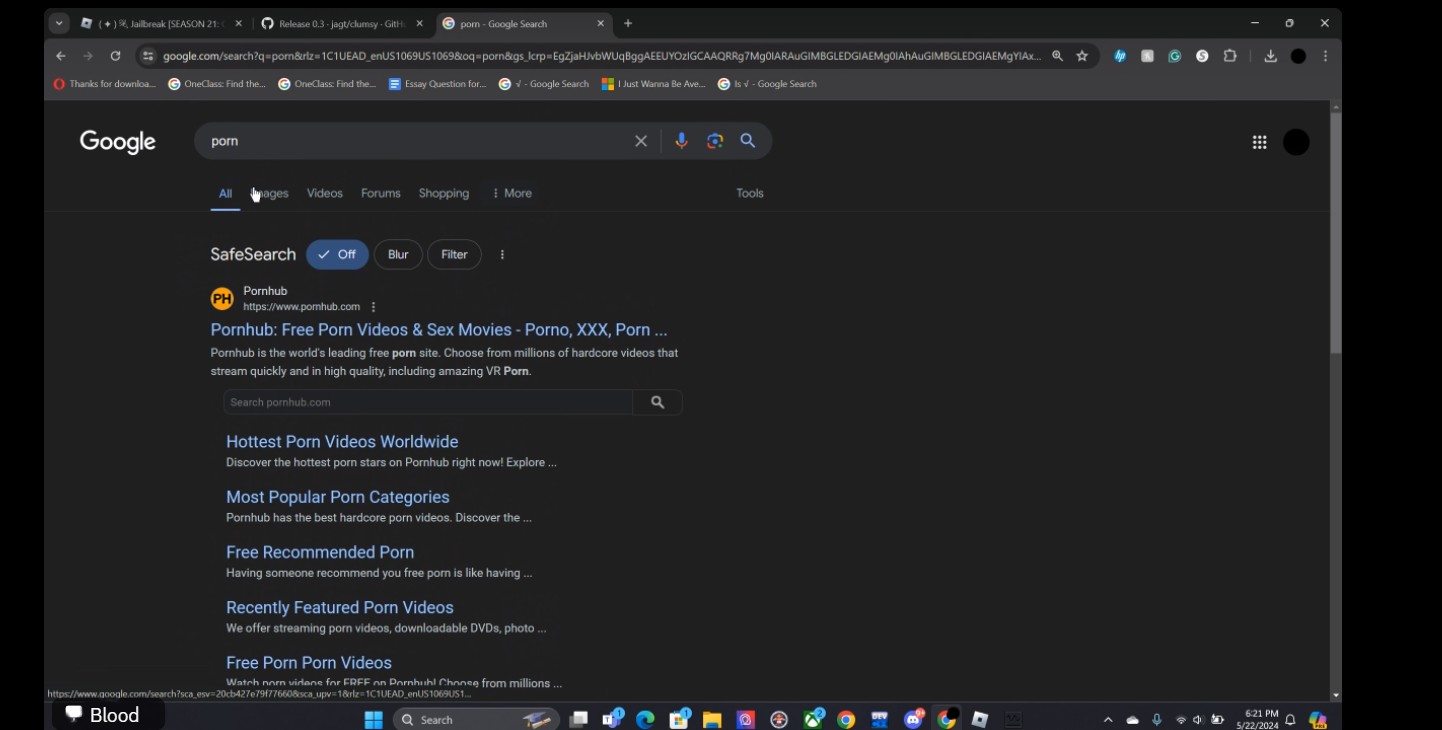
Task: Show hidden system tray icons
Action: tap(1107, 720)
